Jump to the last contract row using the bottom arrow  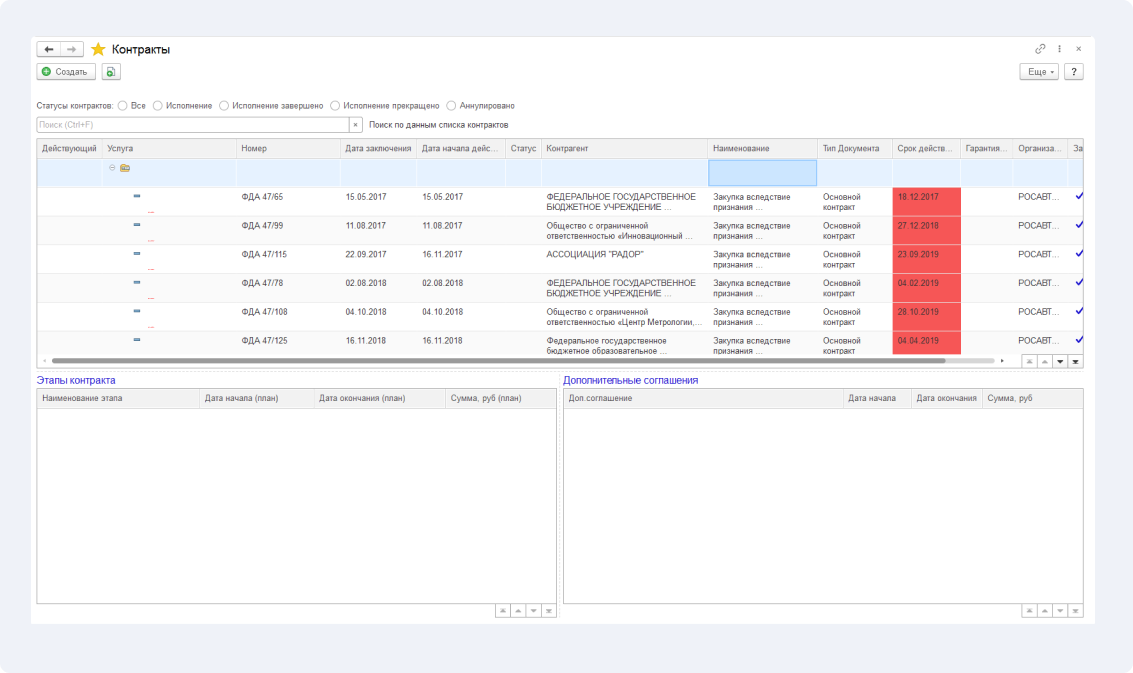(x=1075, y=361)
